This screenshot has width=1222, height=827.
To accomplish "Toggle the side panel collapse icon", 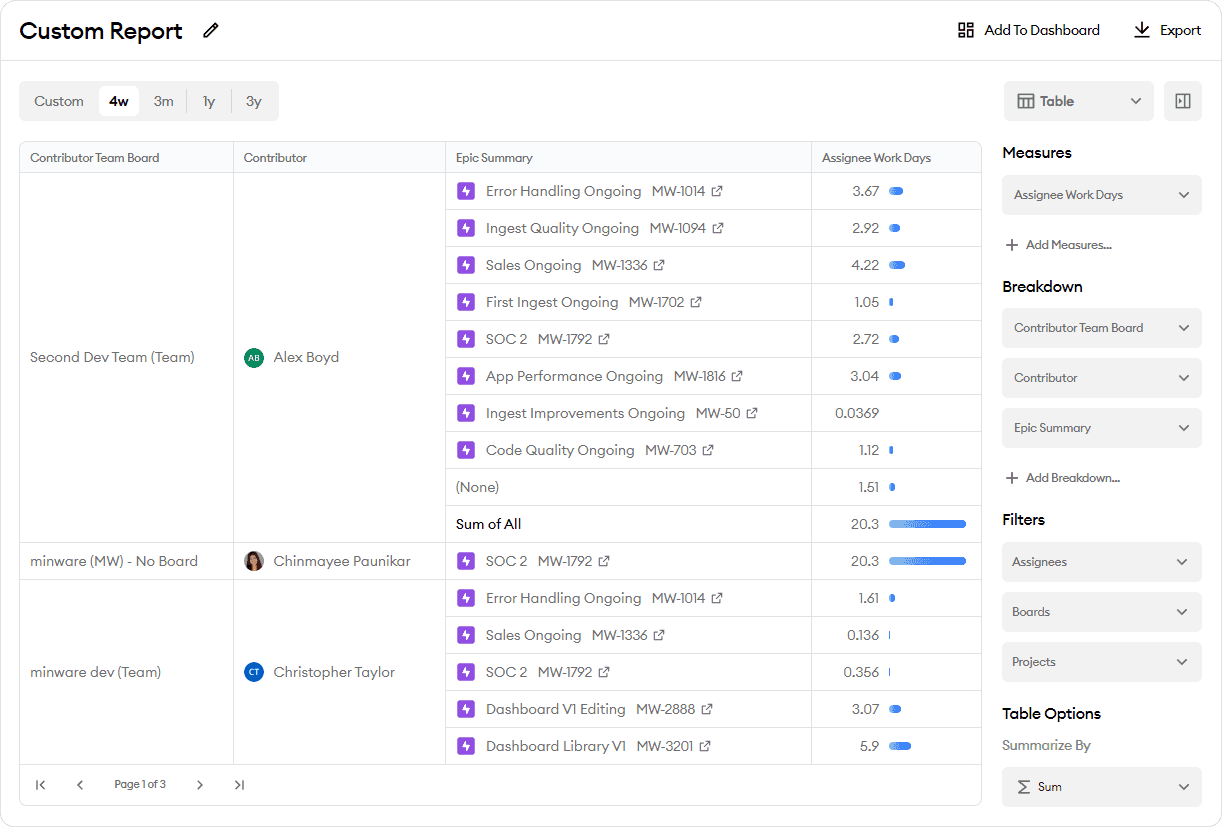I will [x=1183, y=101].
